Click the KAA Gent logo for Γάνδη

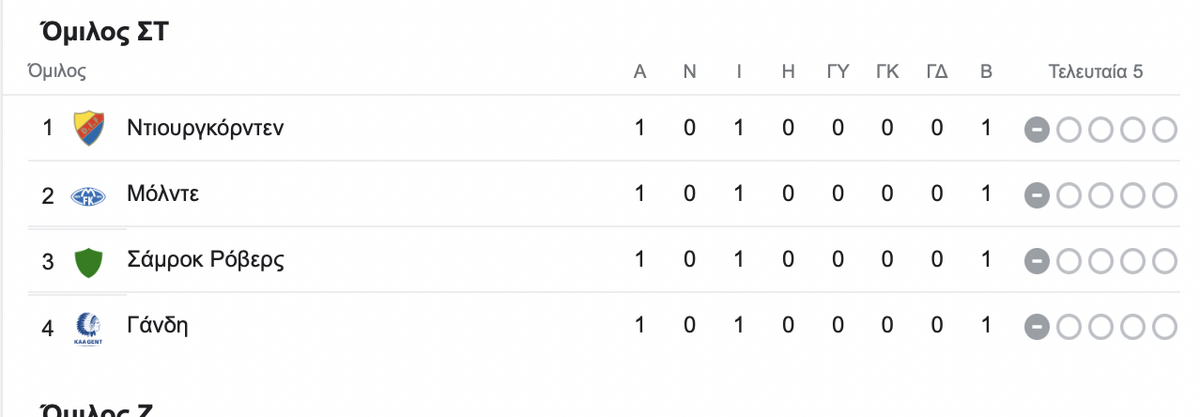pos(88,328)
